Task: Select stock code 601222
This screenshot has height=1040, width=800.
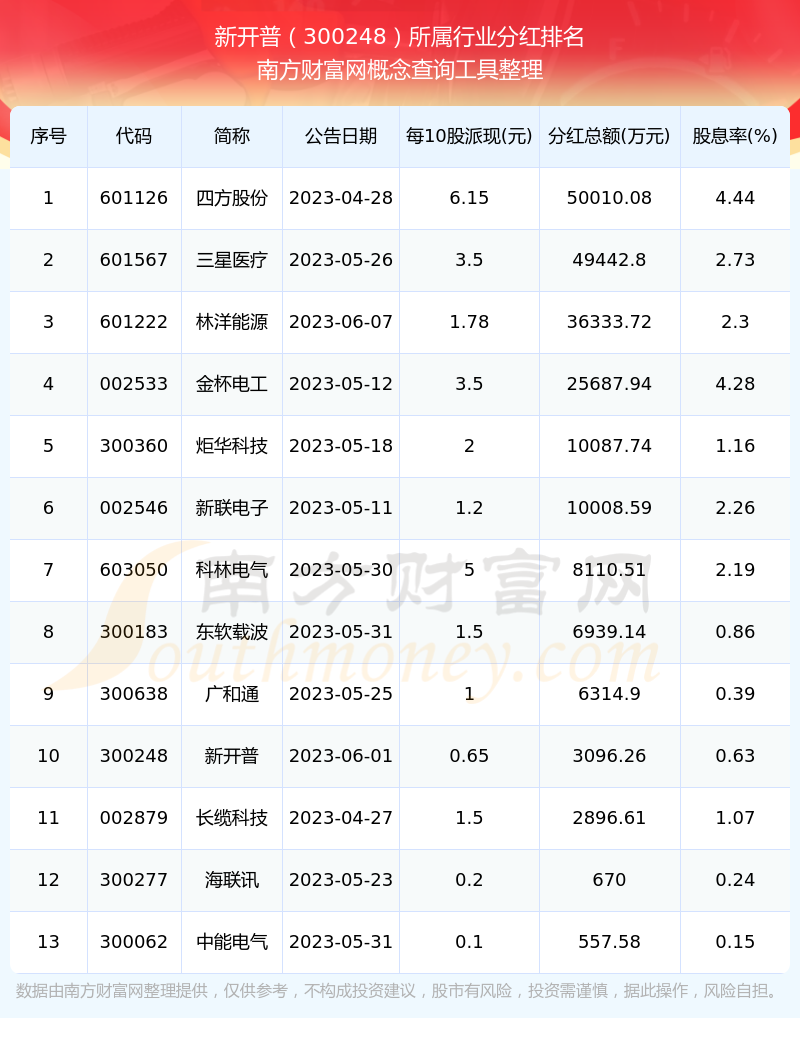Action: coord(134,322)
